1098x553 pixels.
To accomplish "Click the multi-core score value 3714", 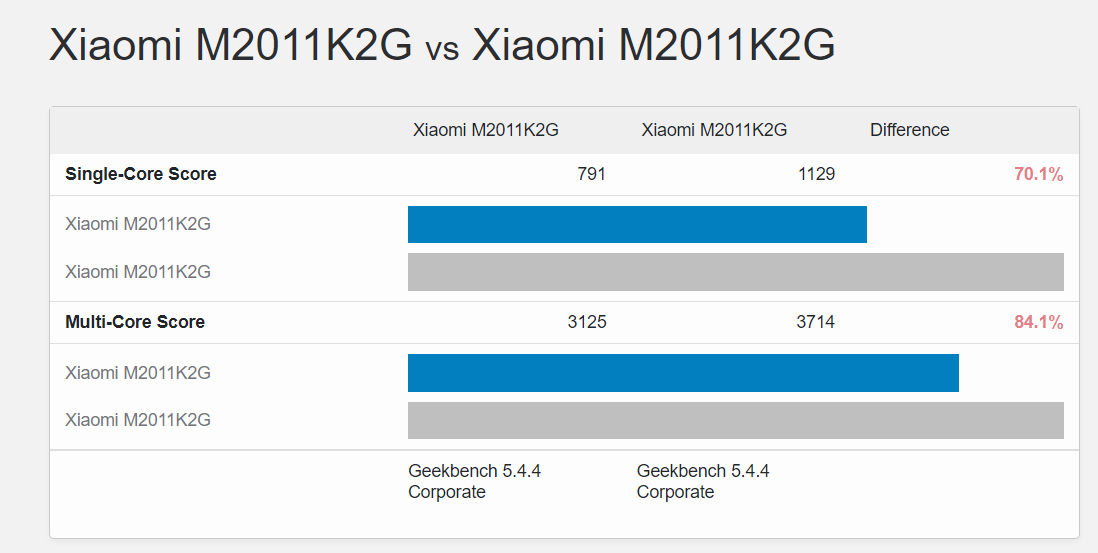I will 815,322.
